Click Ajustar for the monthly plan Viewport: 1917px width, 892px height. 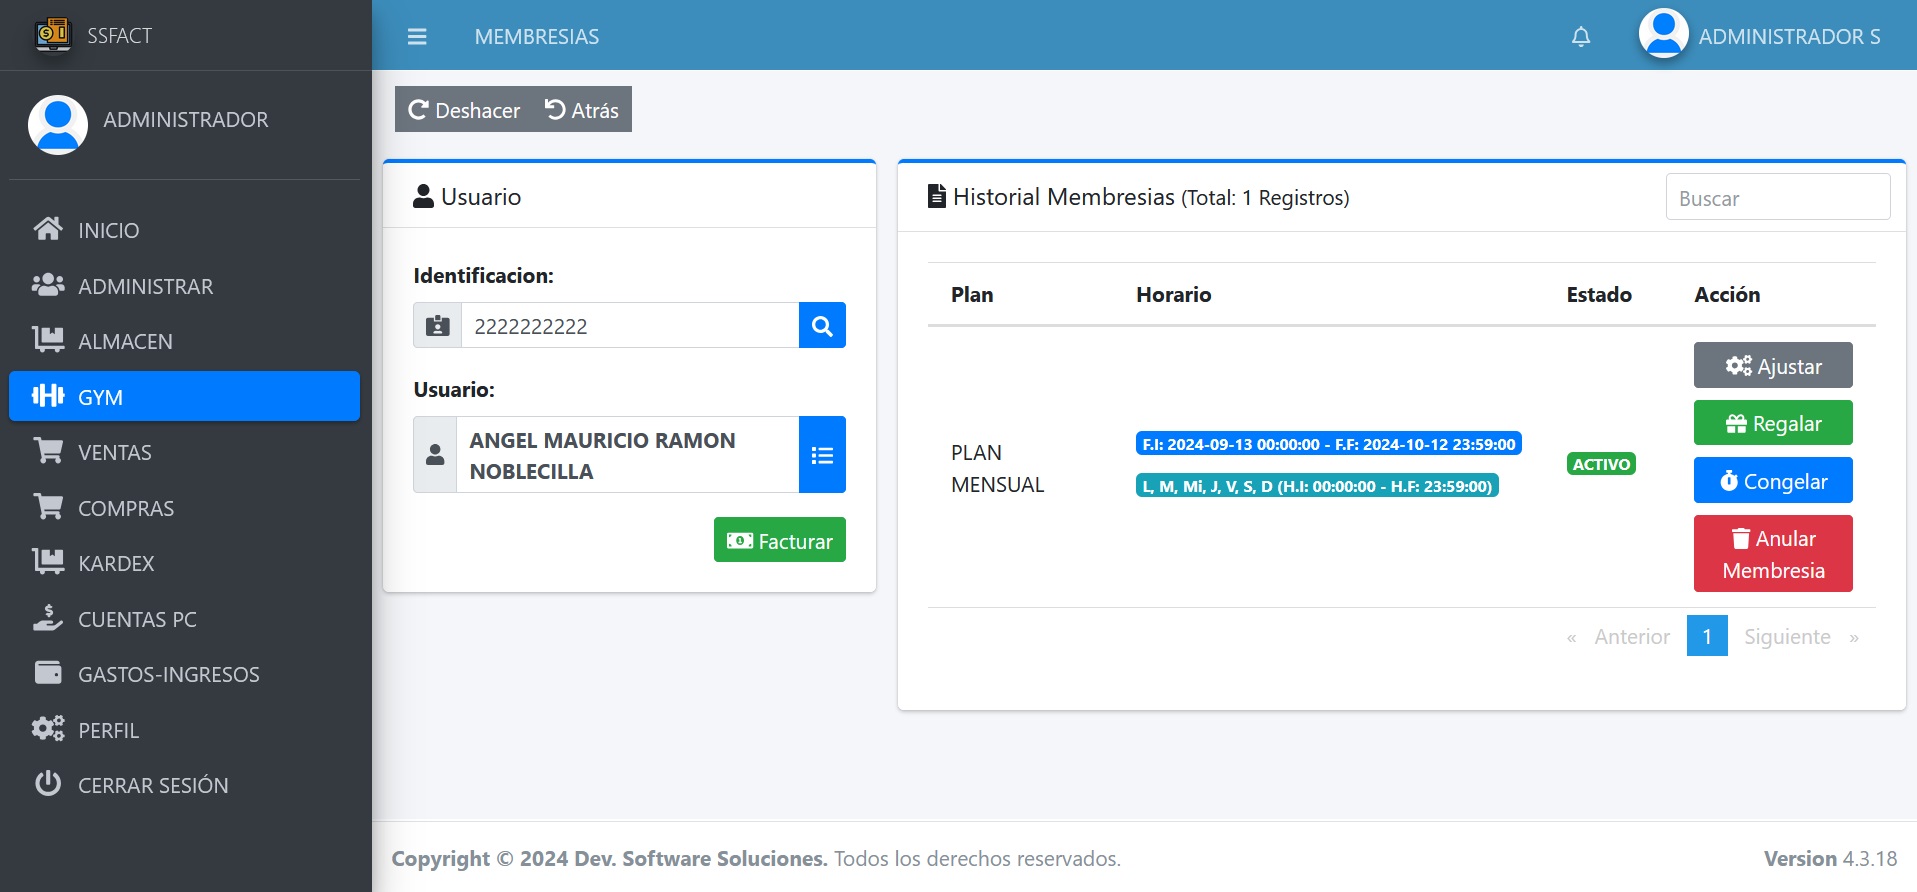1772,366
